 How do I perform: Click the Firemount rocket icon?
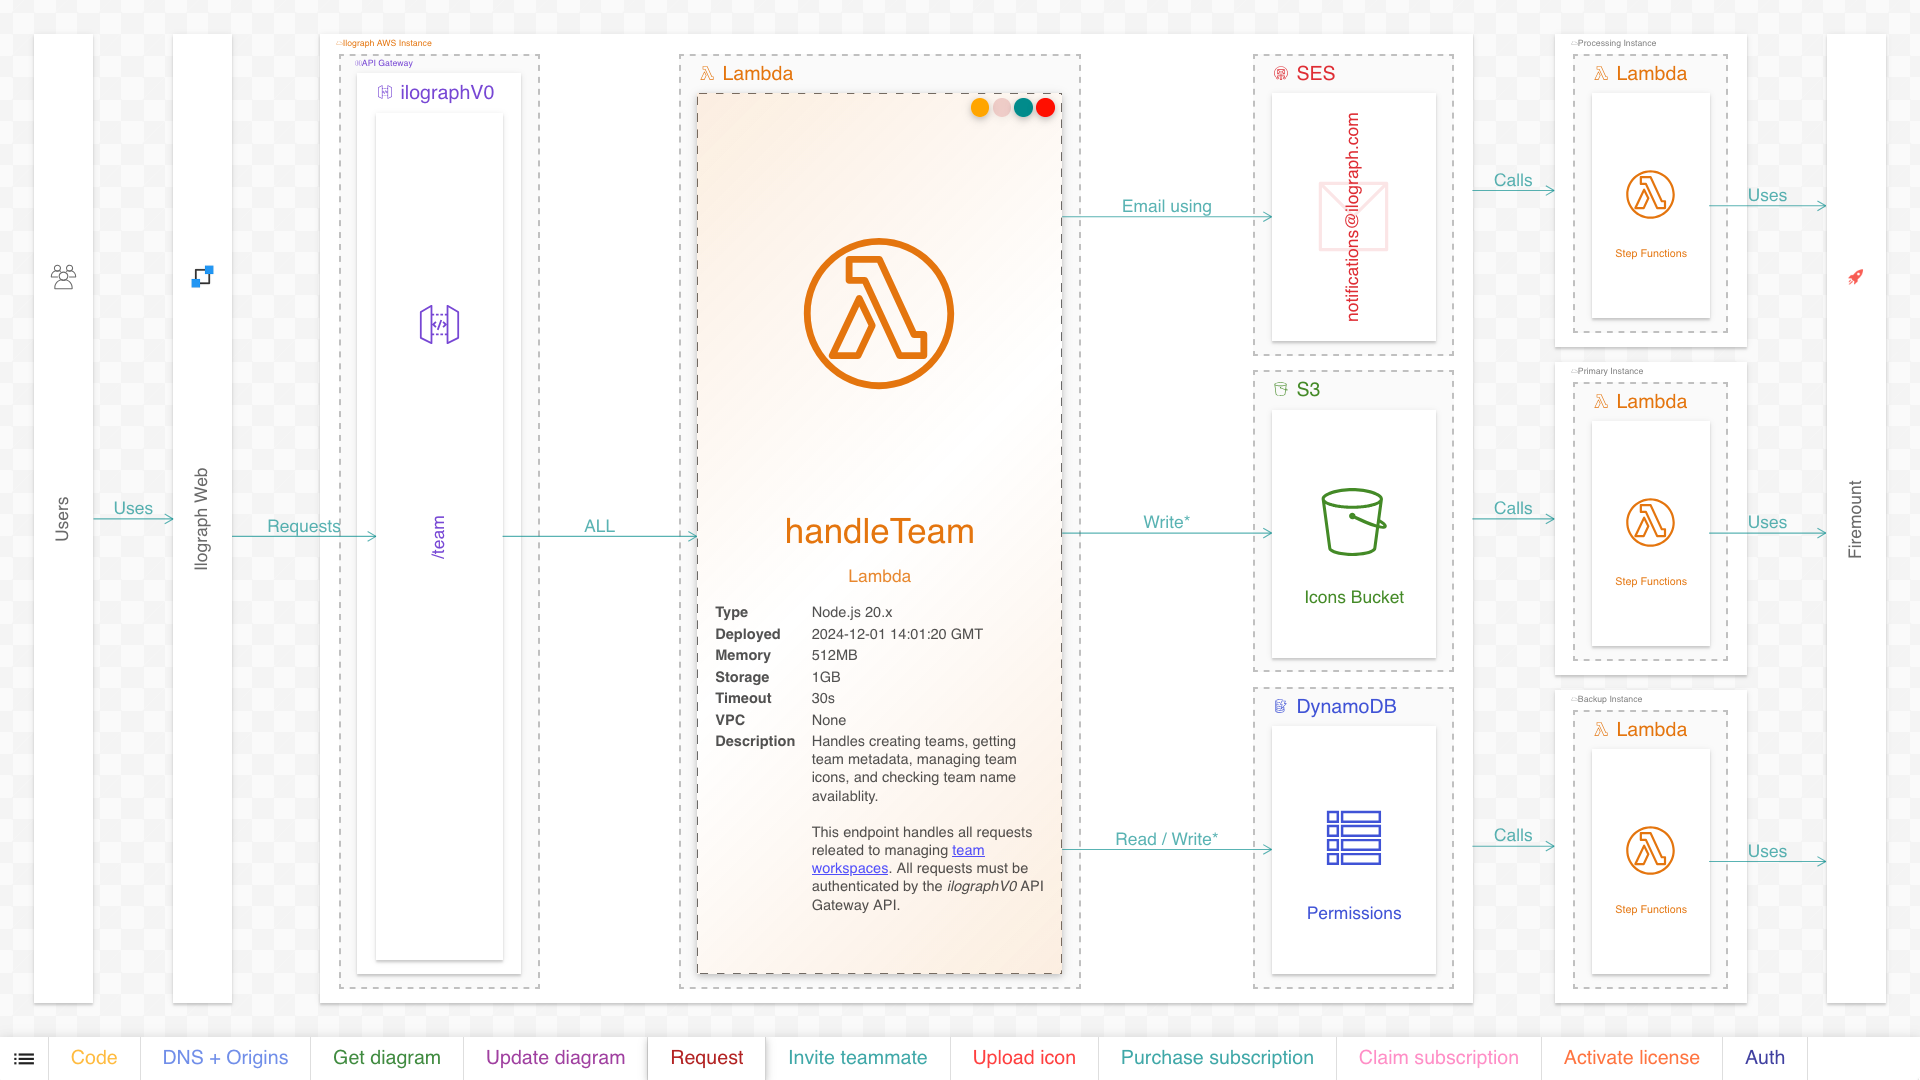point(1855,277)
